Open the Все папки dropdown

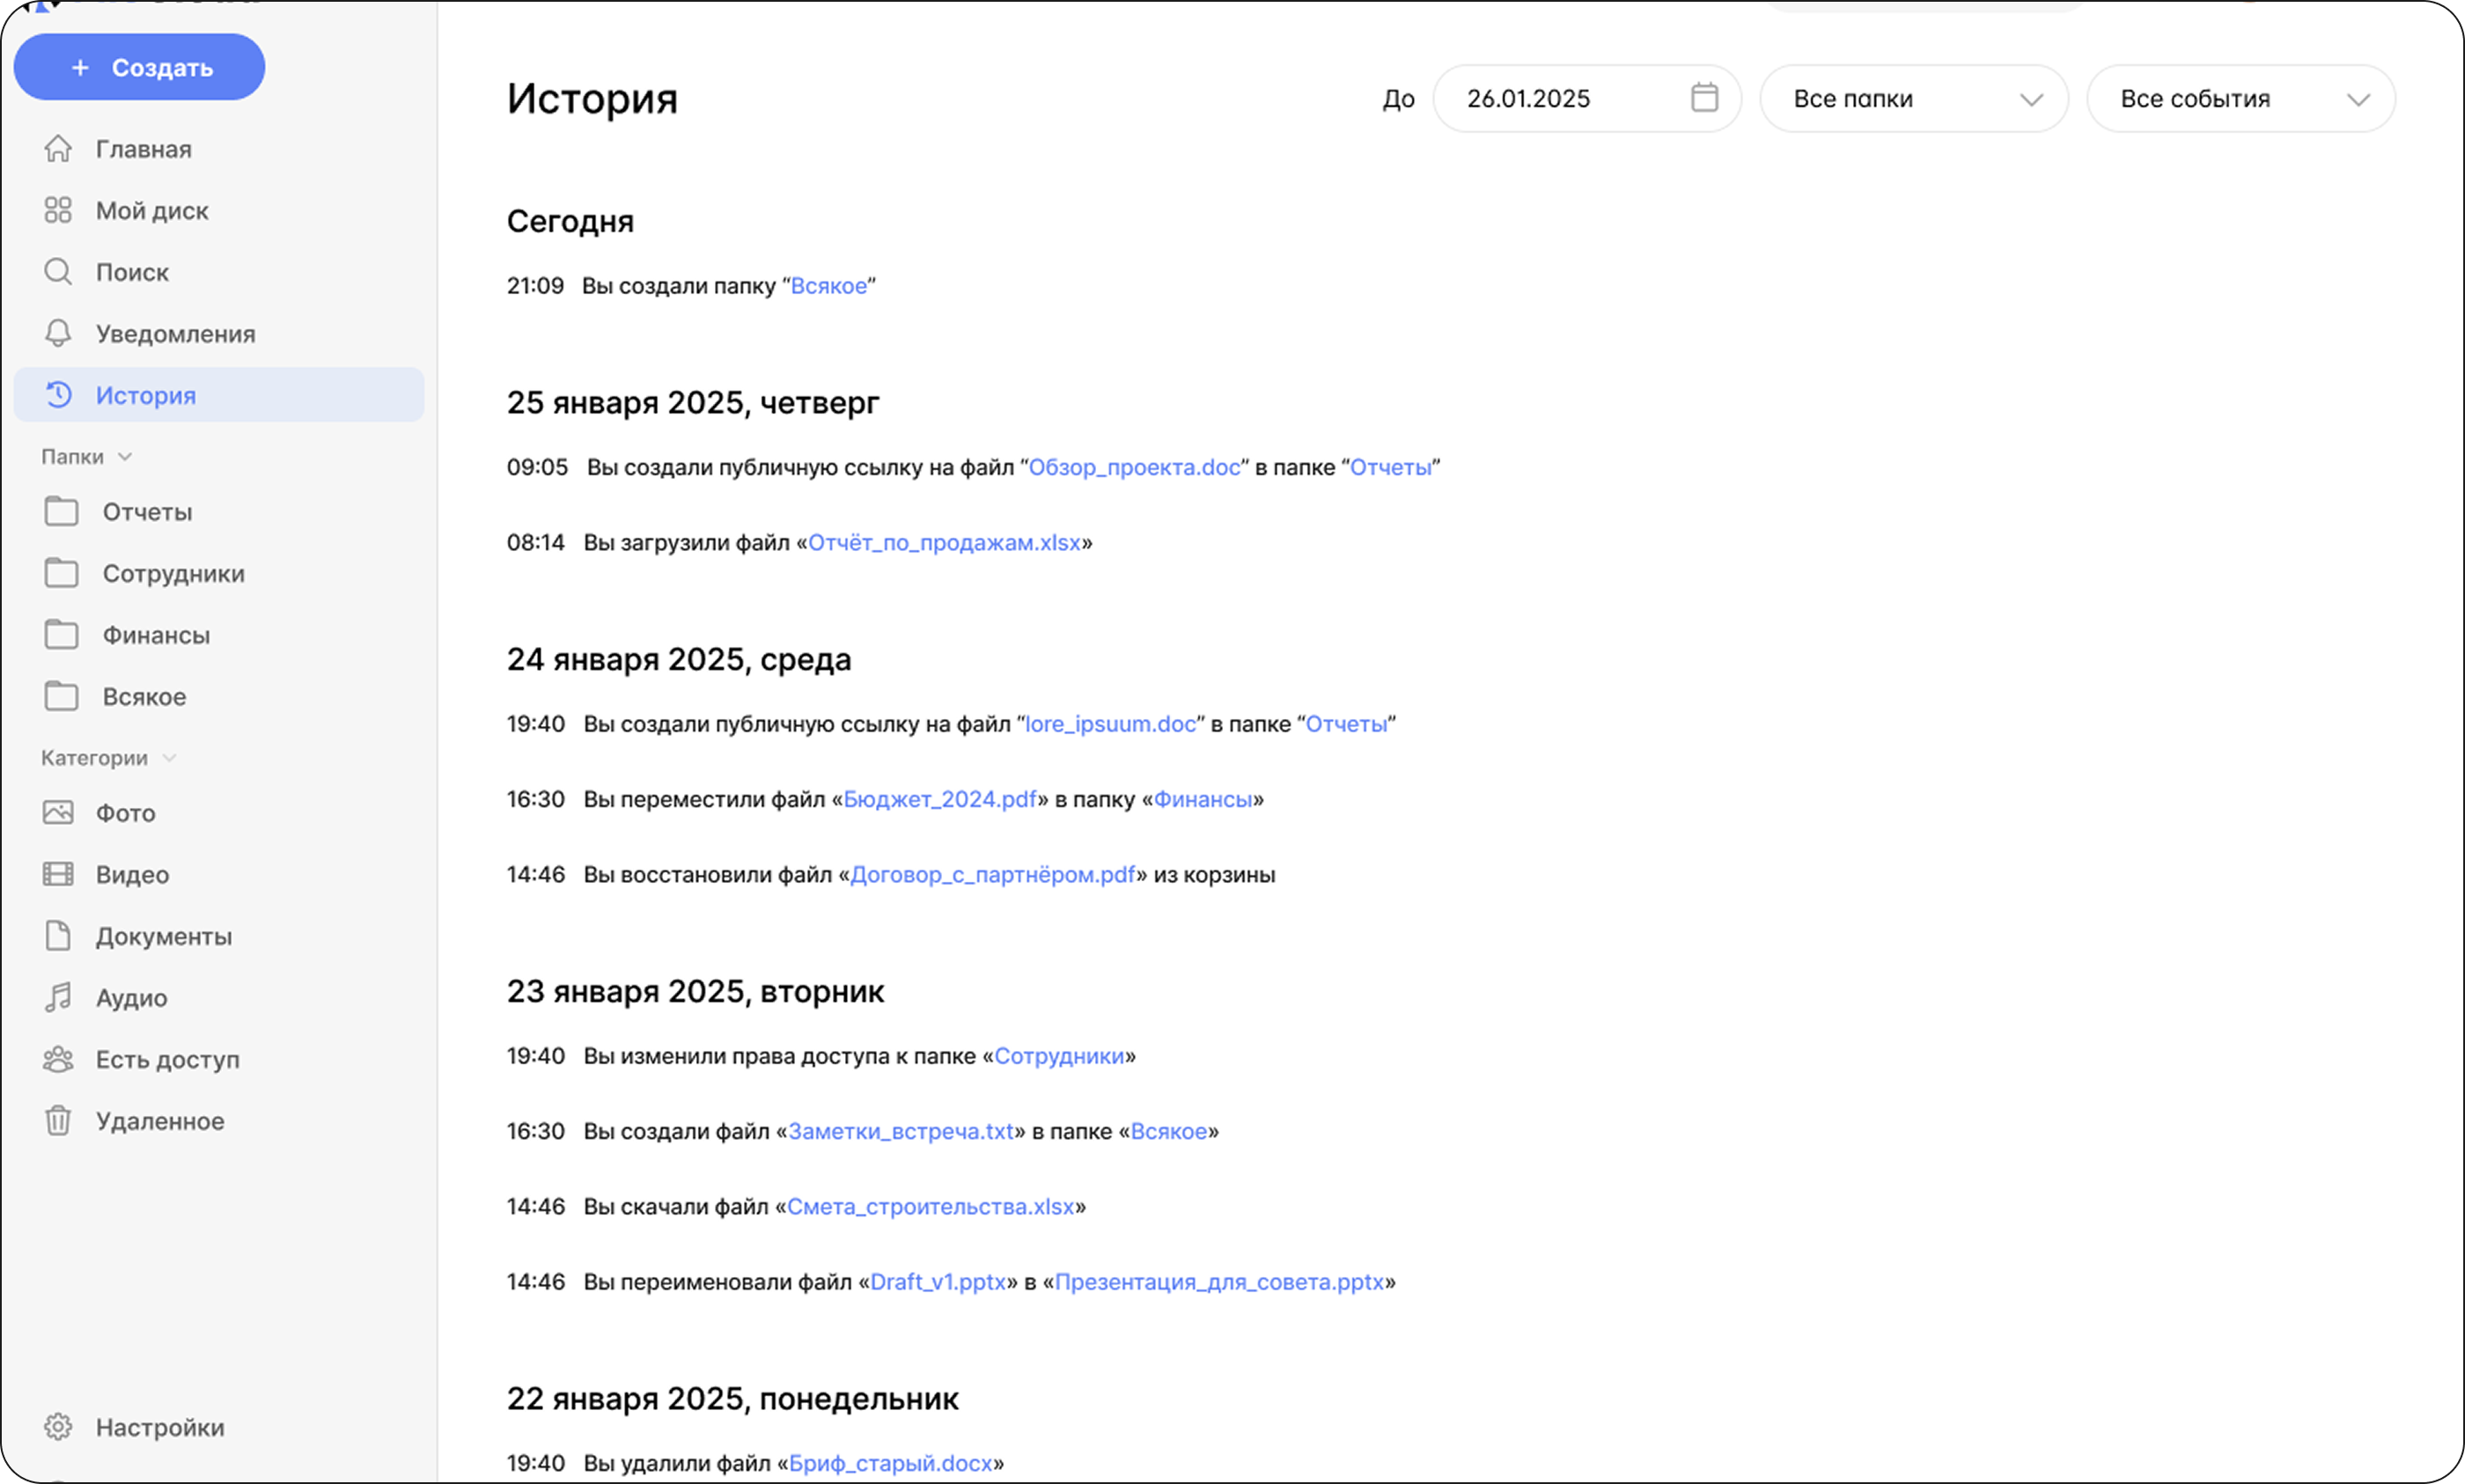1913,99
